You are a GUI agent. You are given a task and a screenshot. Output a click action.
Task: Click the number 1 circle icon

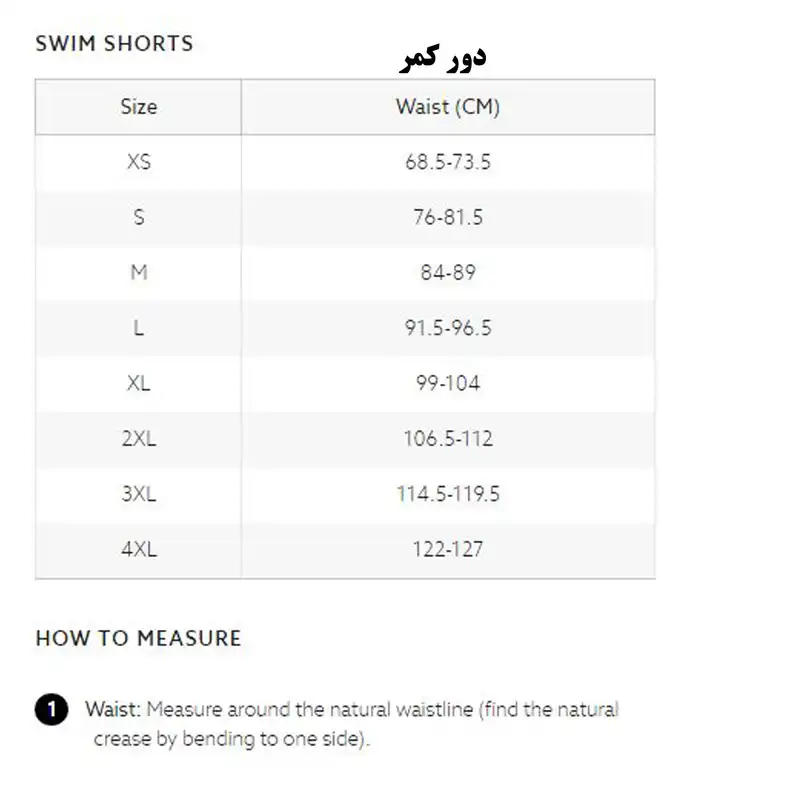click(51, 710)
